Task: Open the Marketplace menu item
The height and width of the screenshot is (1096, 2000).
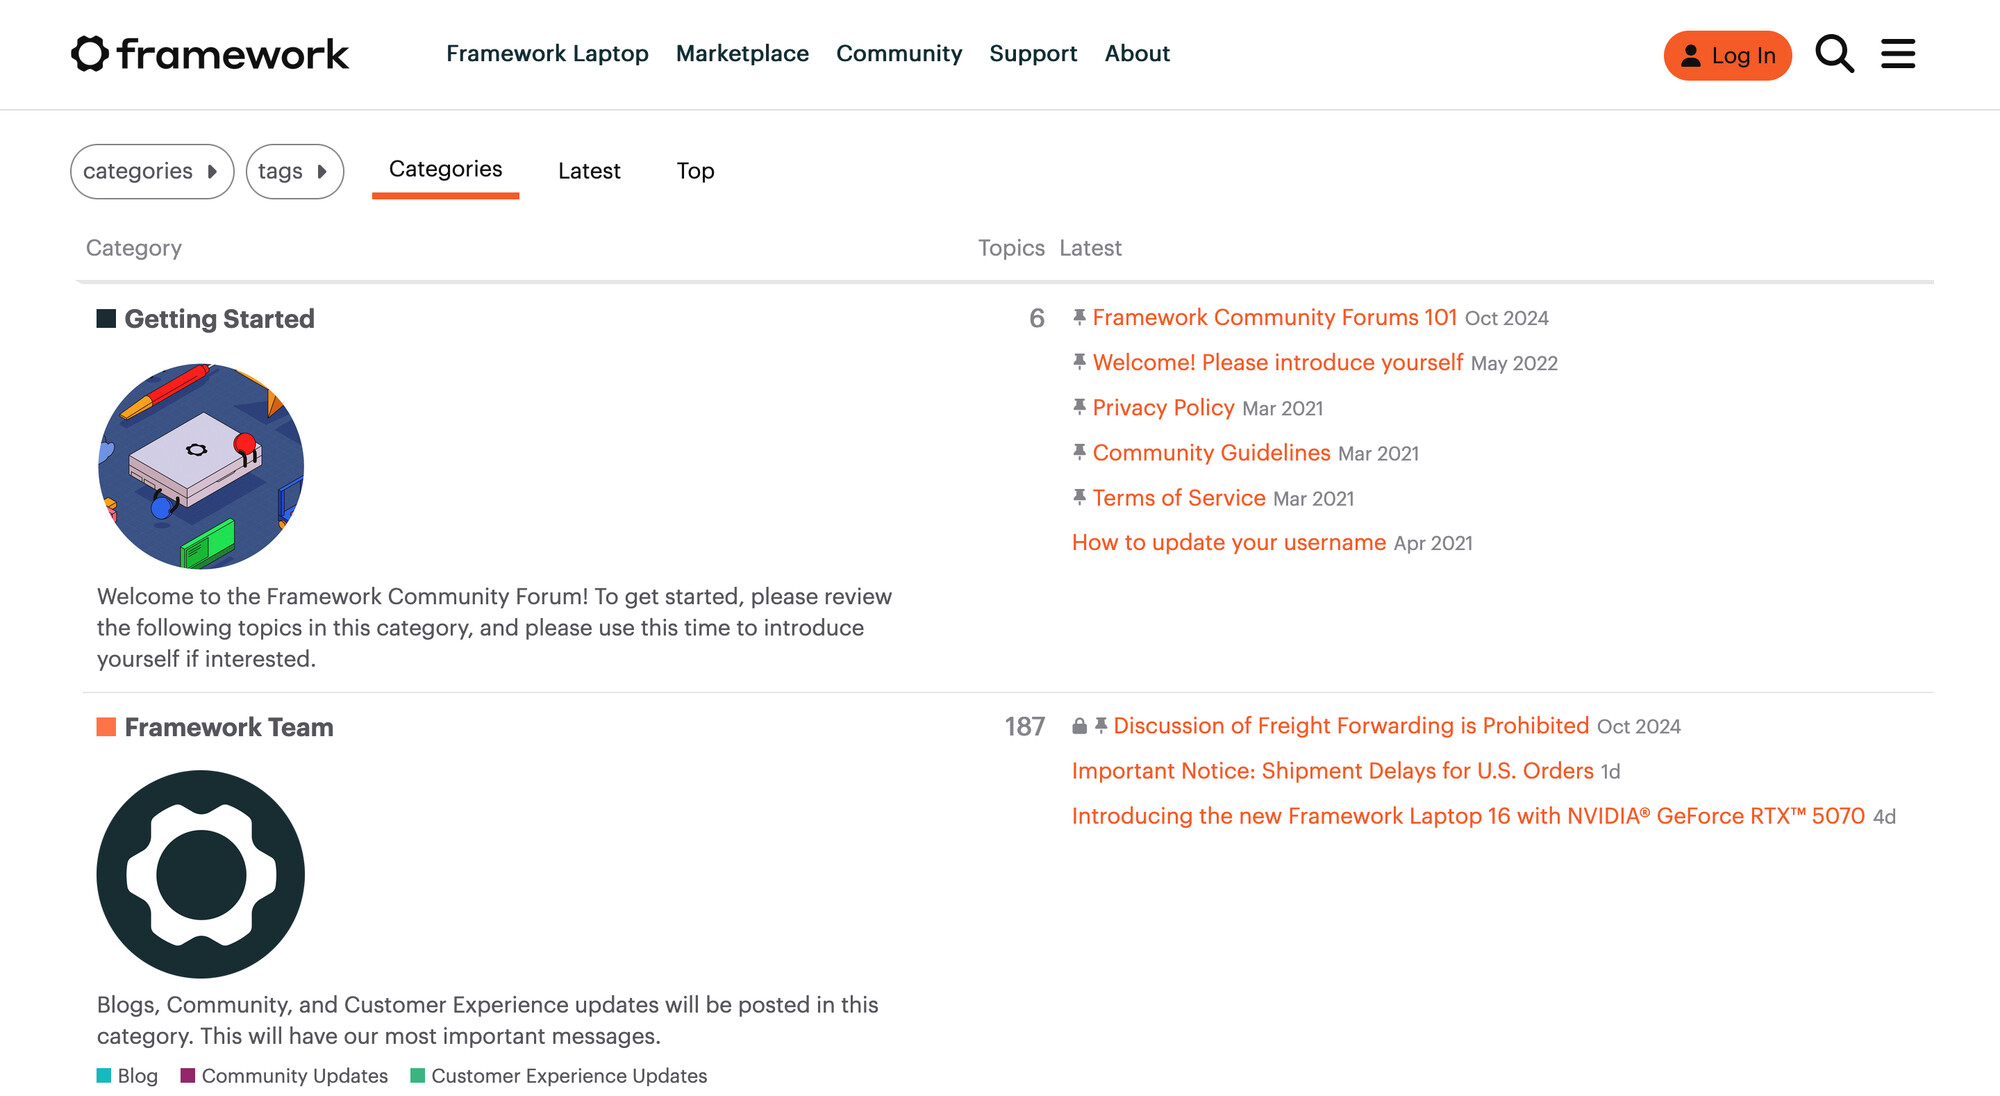Action: (742, 54)
